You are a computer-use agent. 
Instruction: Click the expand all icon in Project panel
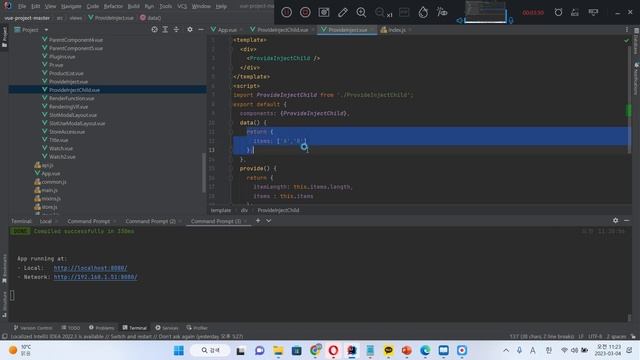165,29
